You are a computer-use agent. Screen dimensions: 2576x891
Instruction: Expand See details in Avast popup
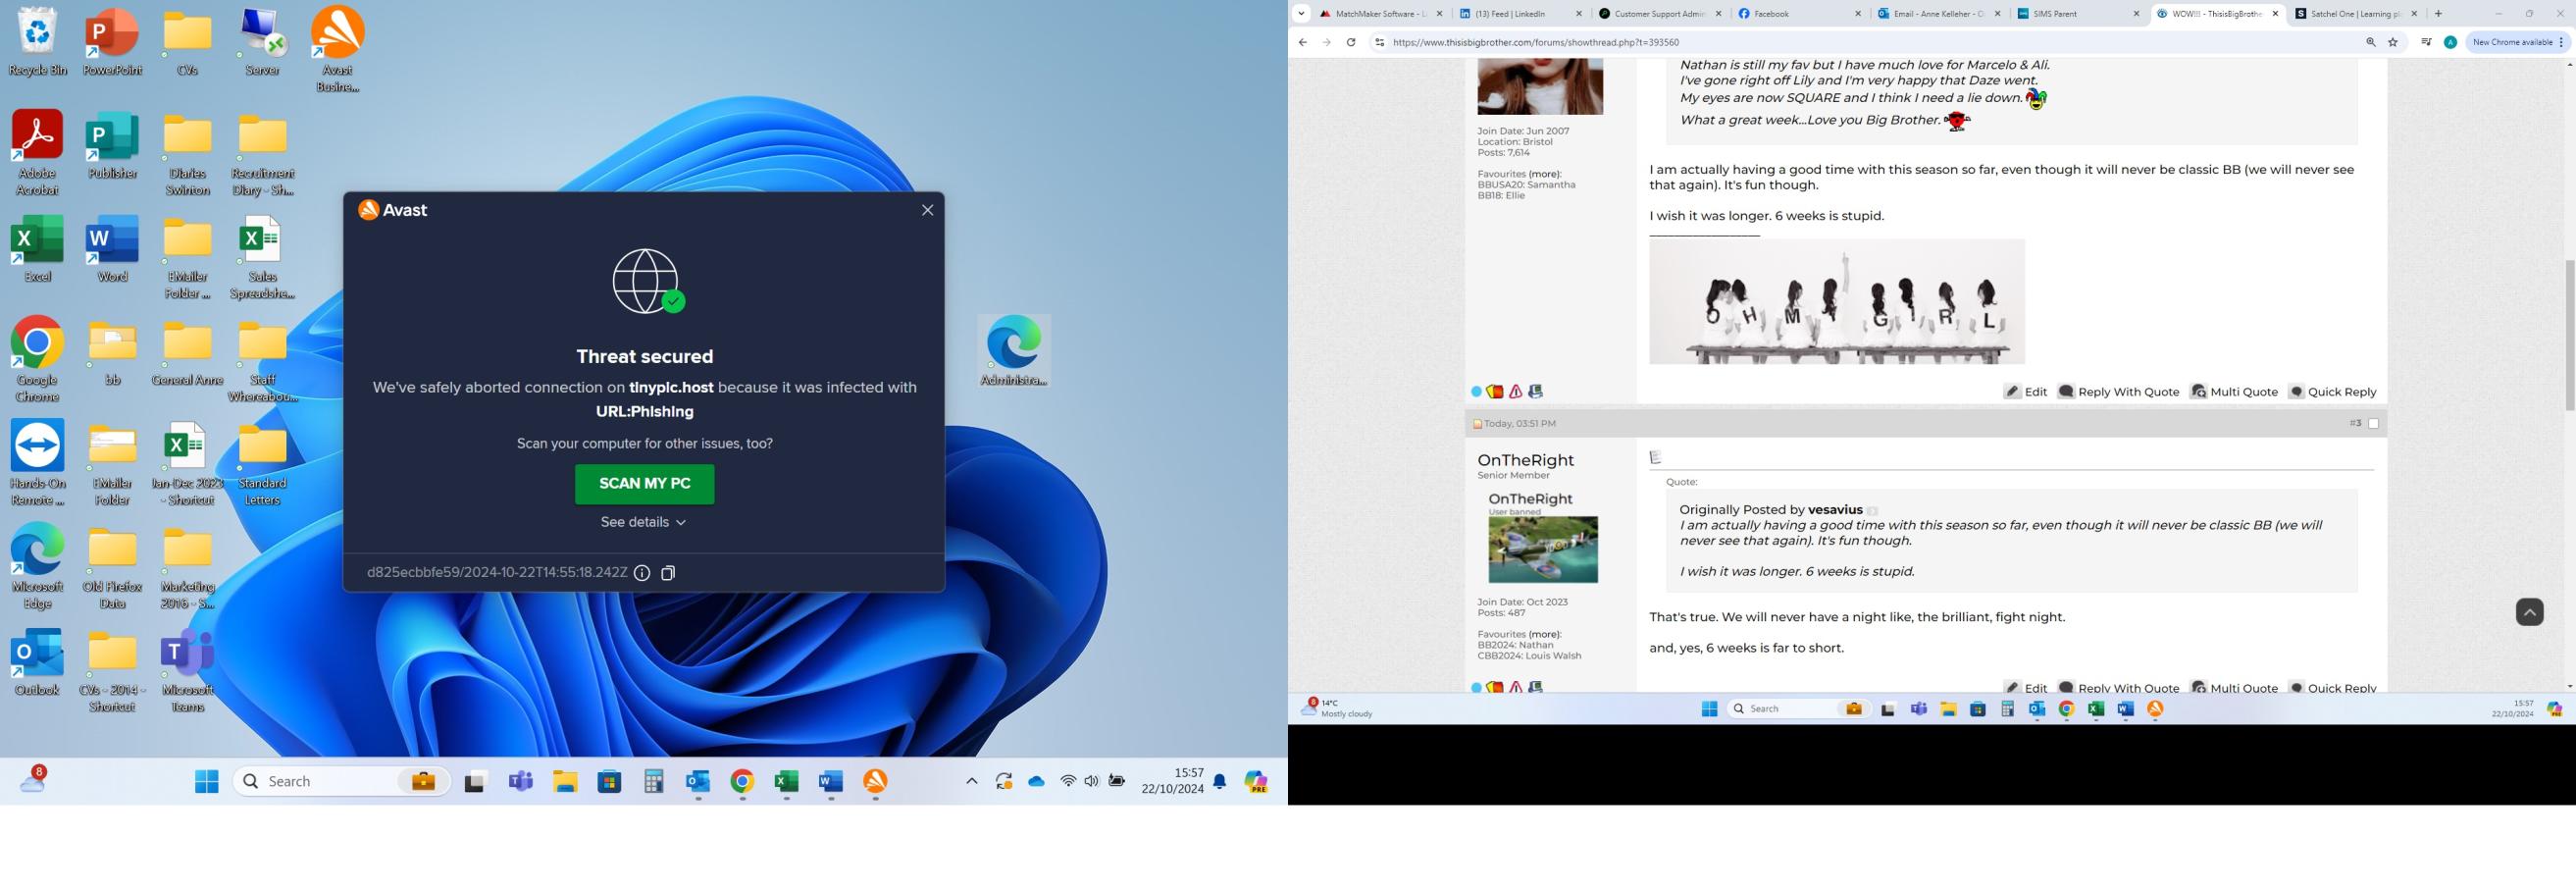(x=643, y=523)
